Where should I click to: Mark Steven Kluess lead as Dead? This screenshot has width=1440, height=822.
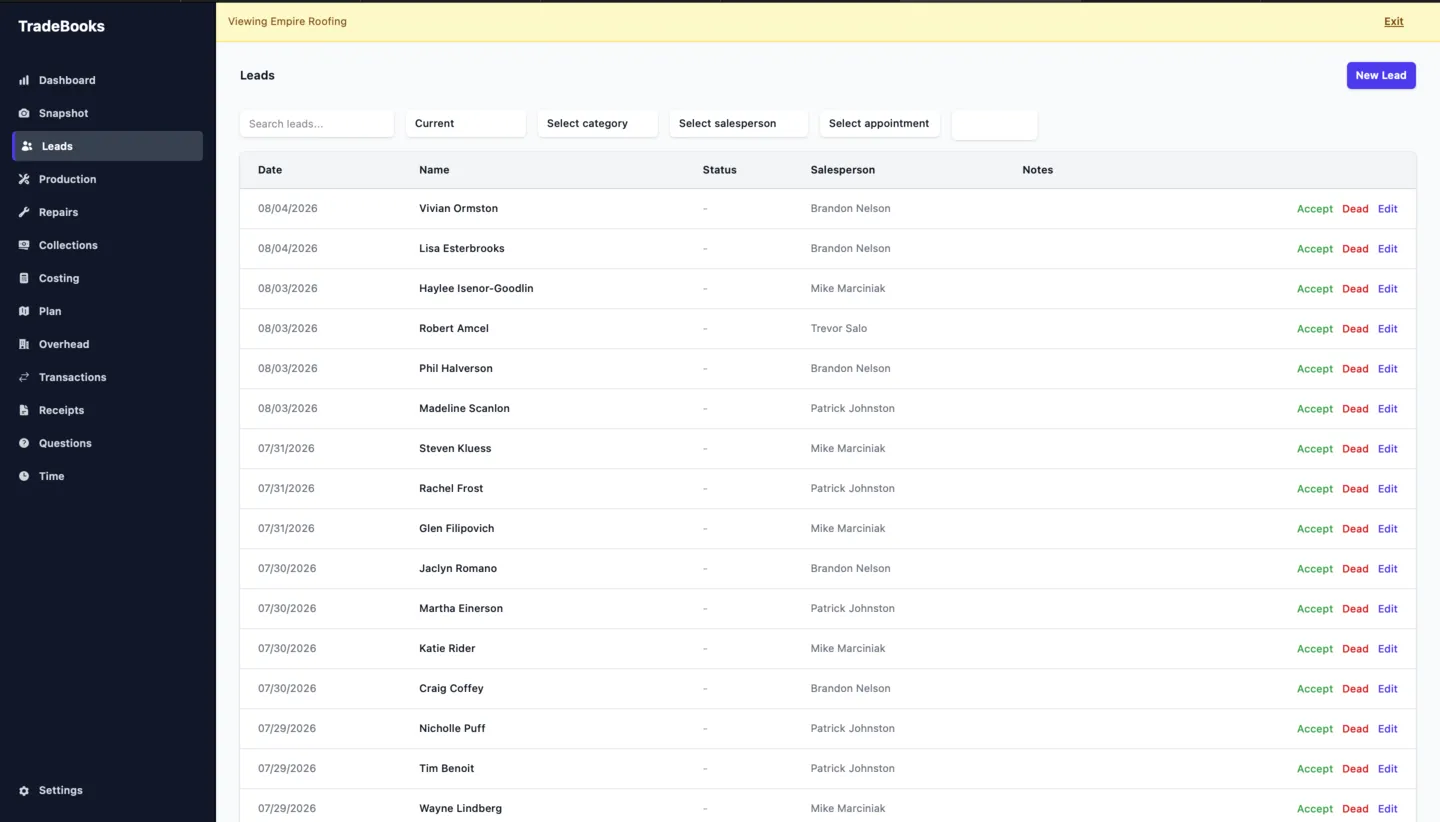click(x=1355, y=449)
